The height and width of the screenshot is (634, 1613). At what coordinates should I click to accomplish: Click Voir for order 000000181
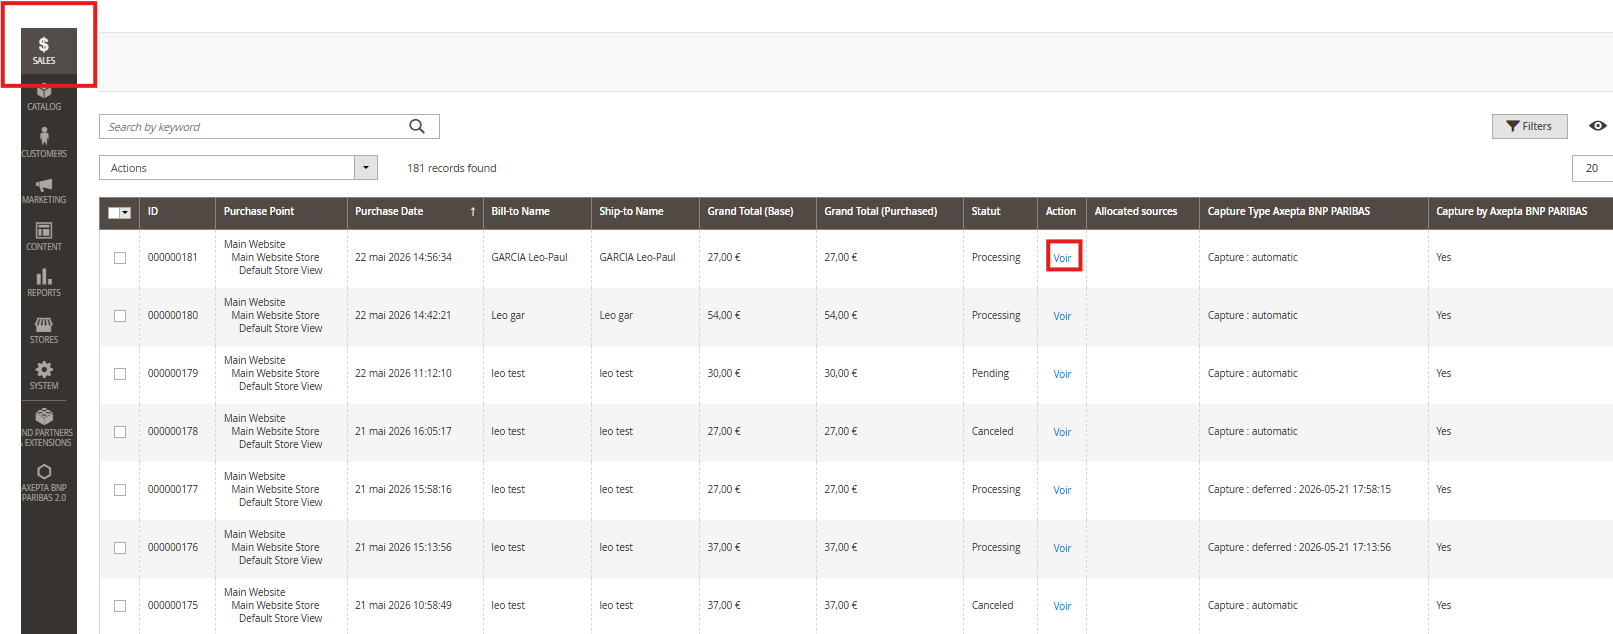tap(1062, 258)
